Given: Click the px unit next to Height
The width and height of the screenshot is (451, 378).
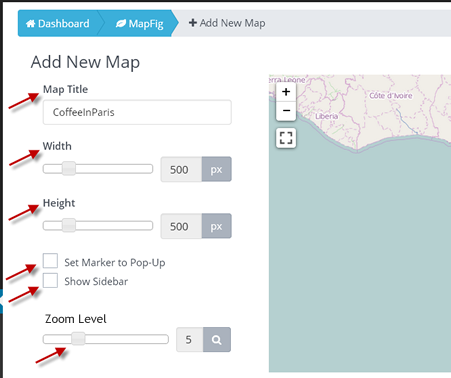Looking at the screenshot, I should pyautogui.click(x=216, y=226).
